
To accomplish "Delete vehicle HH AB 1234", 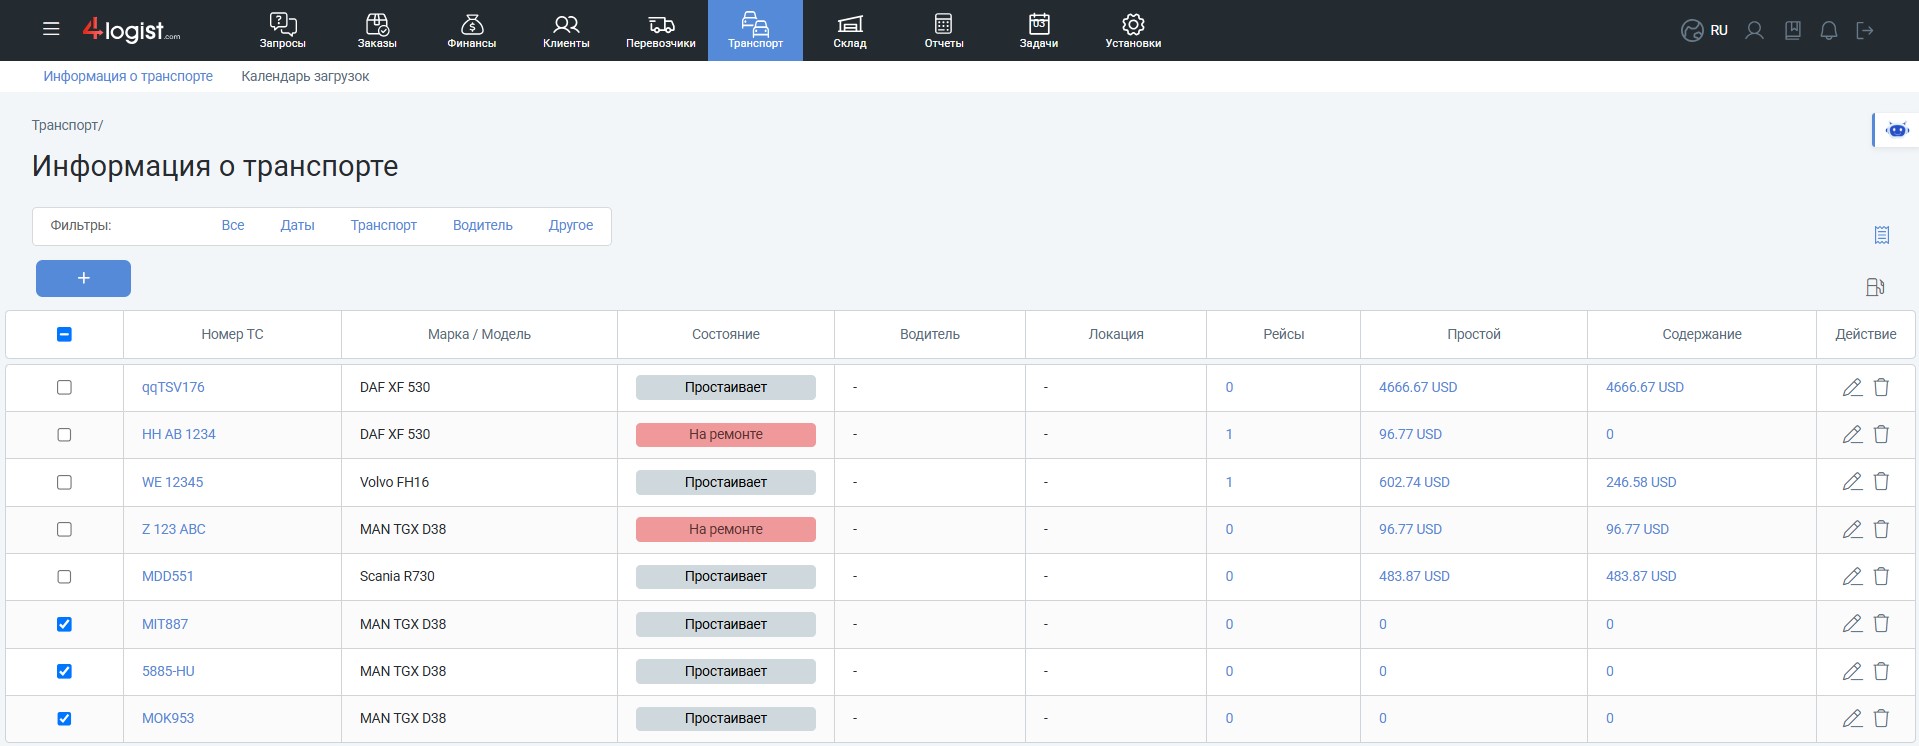I will click(x=1881, y=434).
